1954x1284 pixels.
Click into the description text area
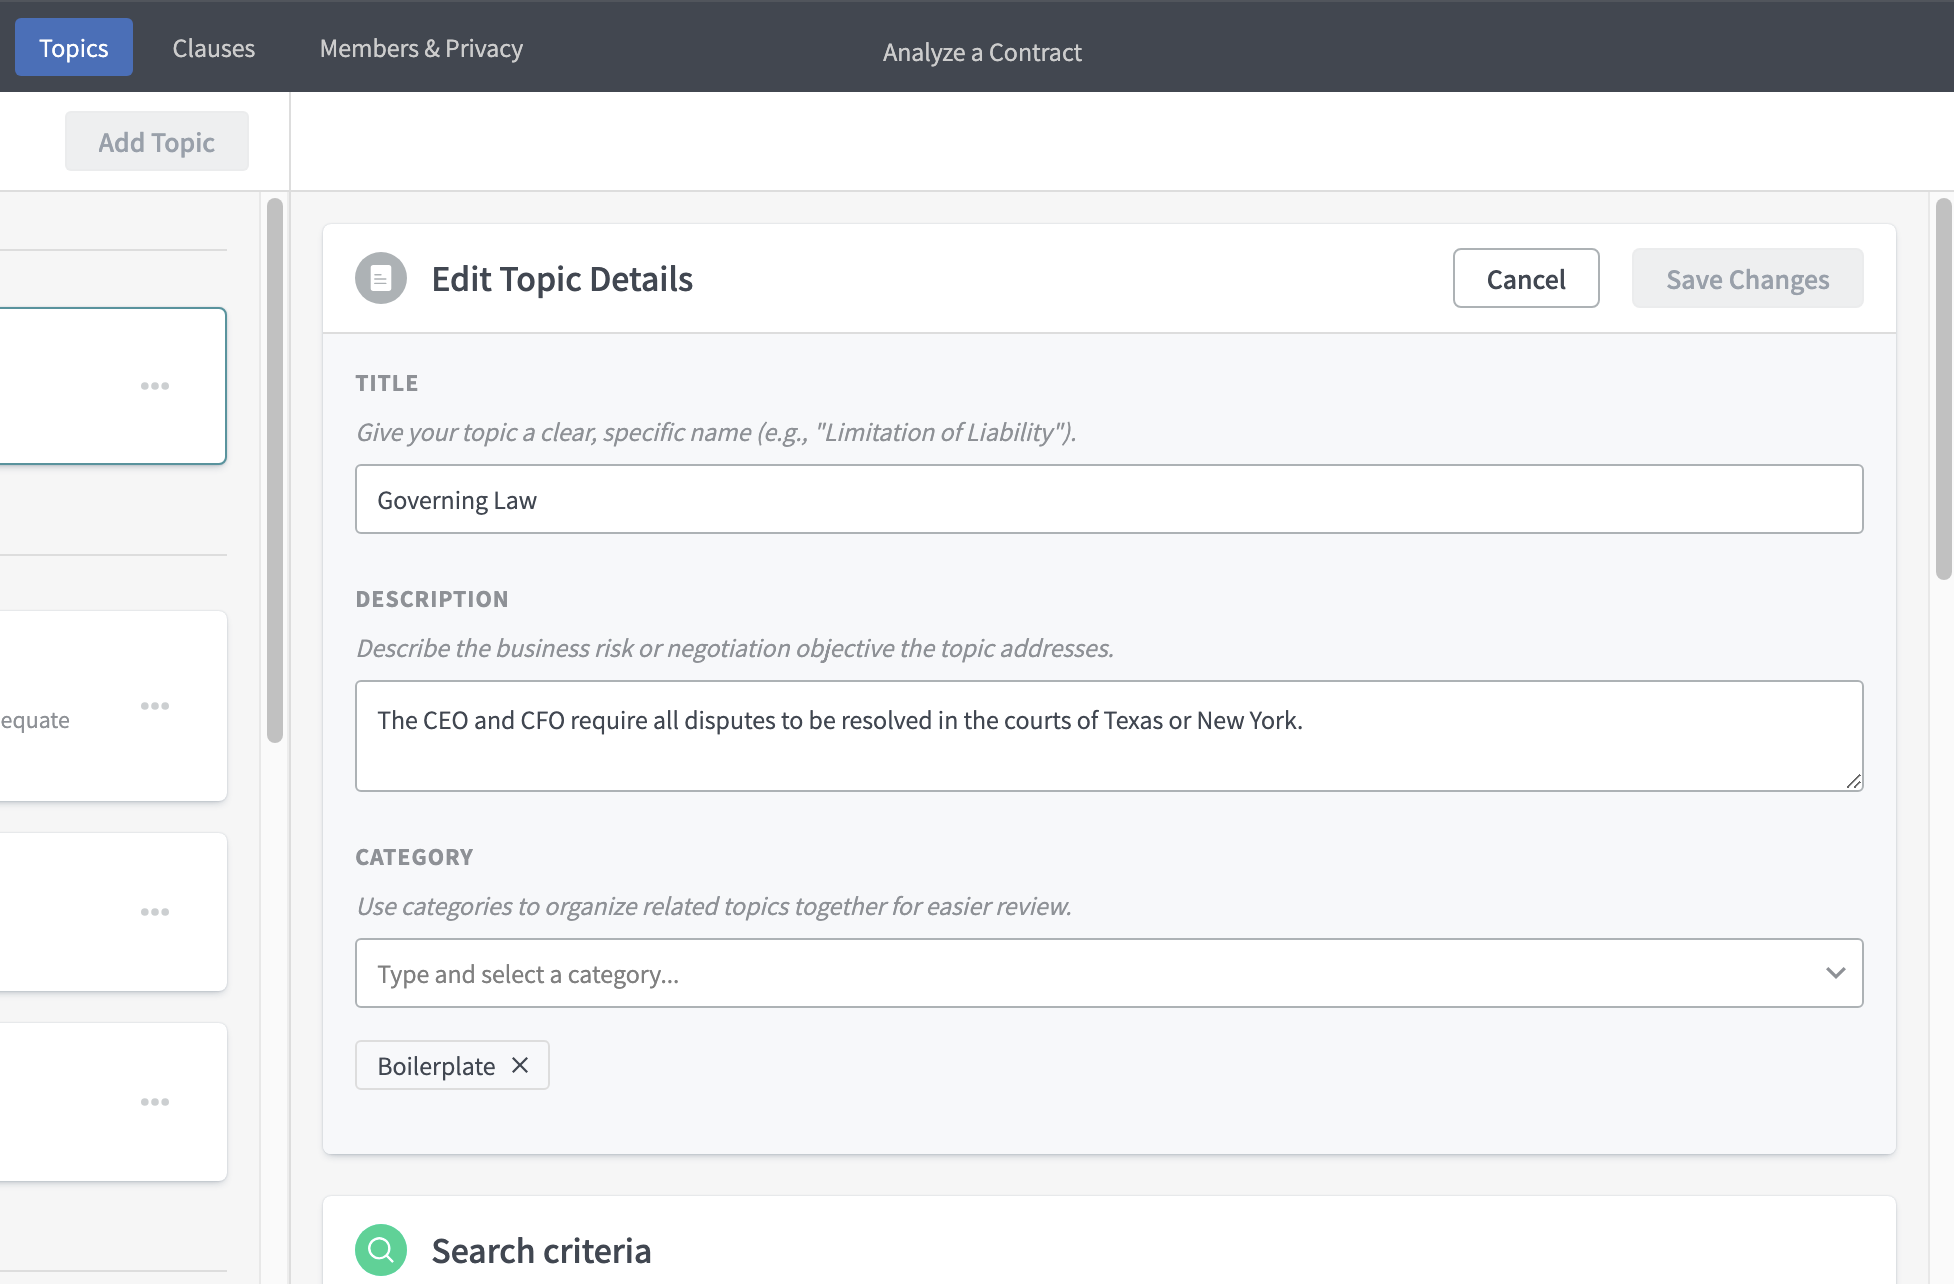pyautogui.click(x=1109, y=736)
